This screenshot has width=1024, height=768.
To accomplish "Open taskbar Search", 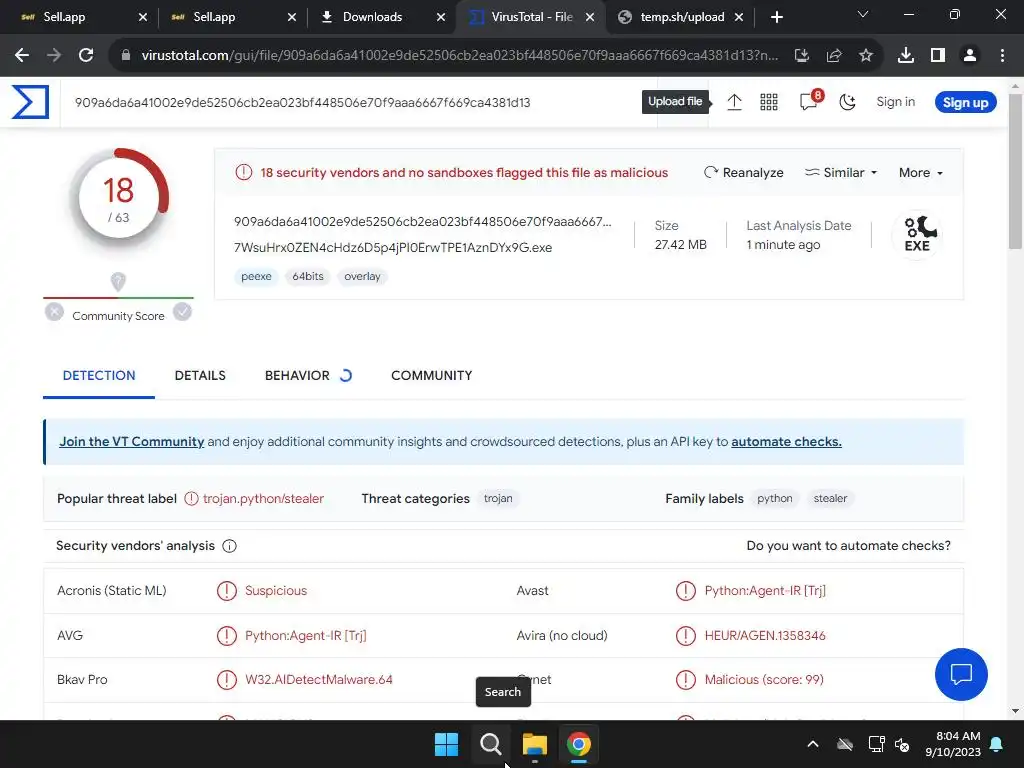I will pyautogui.click(x=490, y=744).
